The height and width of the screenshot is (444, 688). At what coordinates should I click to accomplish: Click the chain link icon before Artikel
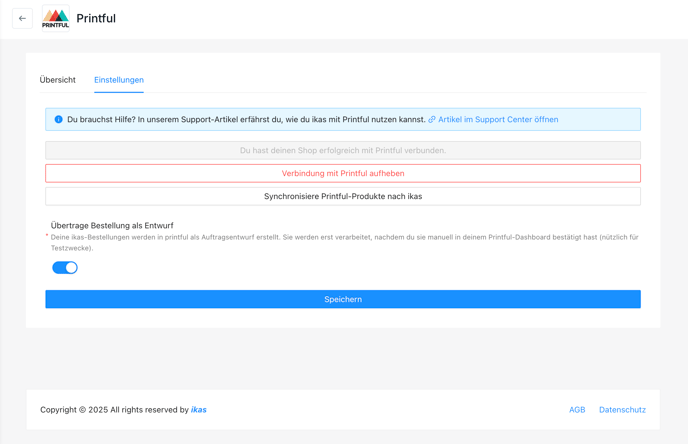point(432,119)
